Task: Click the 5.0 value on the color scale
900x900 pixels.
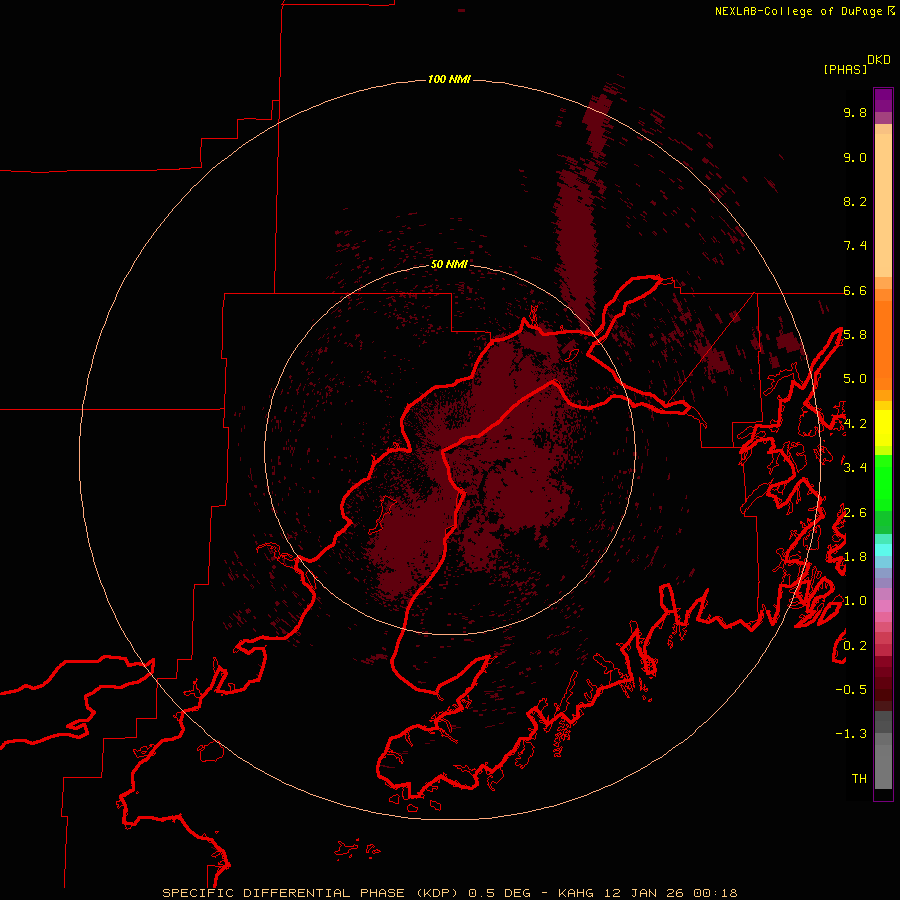Action: point(855,379)
